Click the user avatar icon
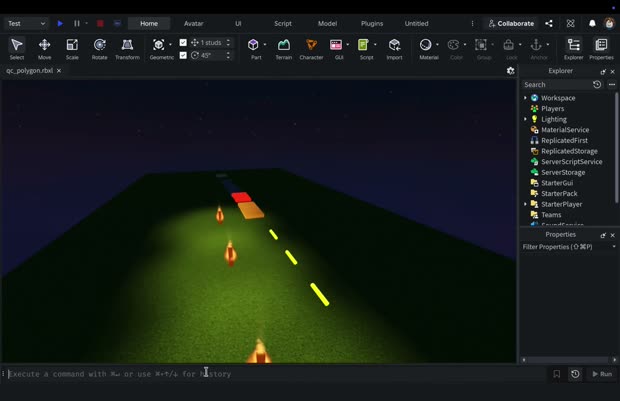Image resolution: width=620 pixels, height=401 pixels. [x=609, y=23]
